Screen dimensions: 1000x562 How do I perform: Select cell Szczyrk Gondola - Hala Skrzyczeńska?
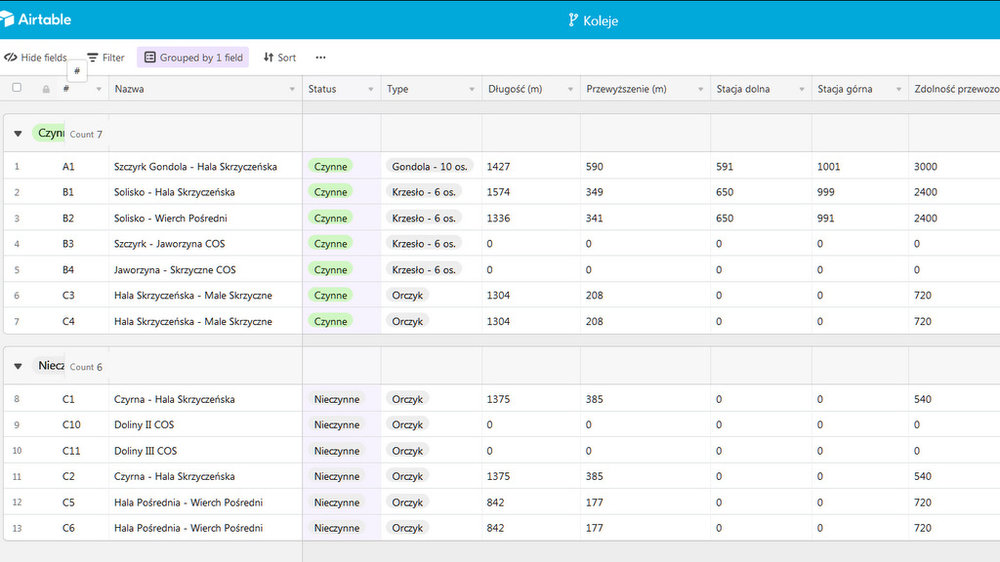(205, 166)
